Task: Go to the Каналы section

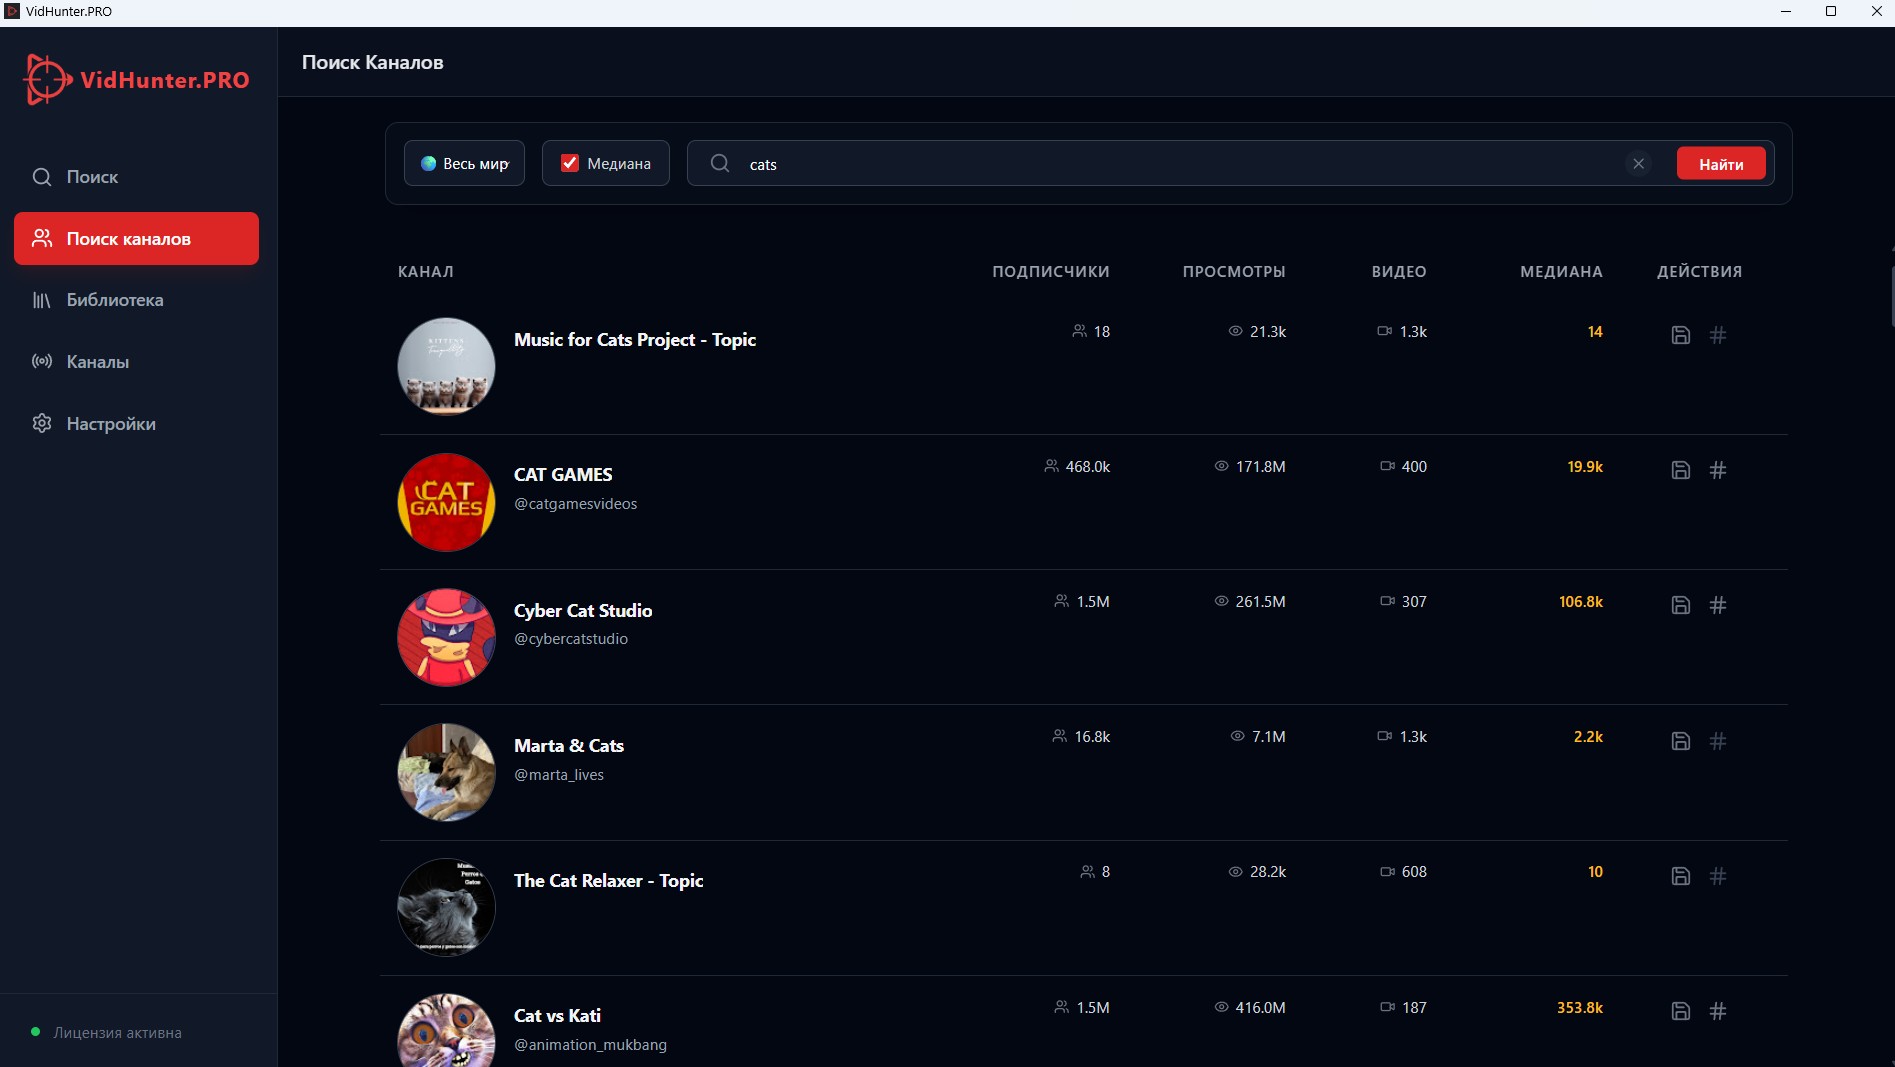Action: (x=136, y=362)
